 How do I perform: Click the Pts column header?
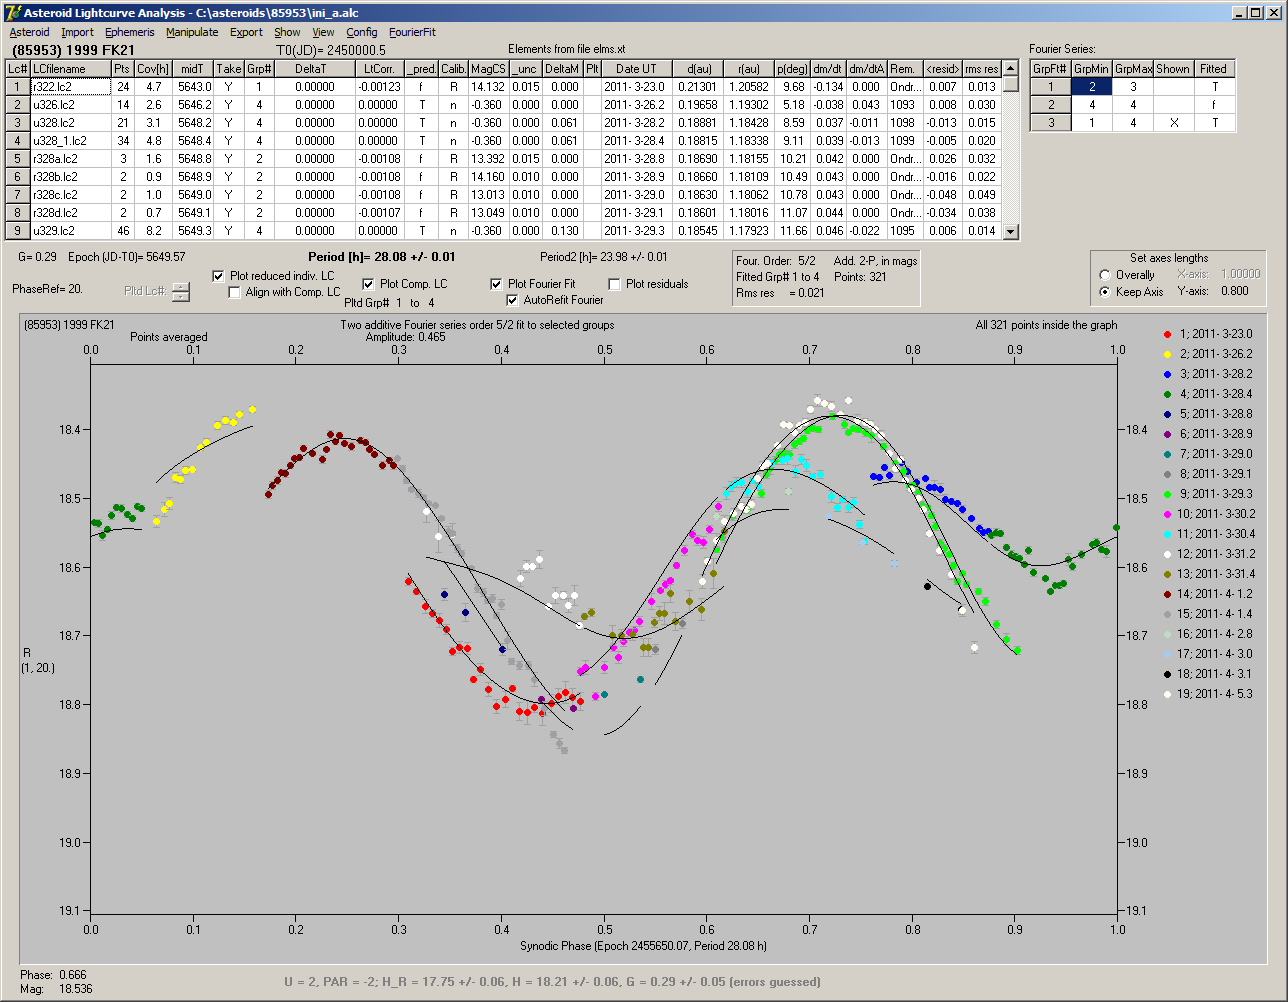click(122, 69)
